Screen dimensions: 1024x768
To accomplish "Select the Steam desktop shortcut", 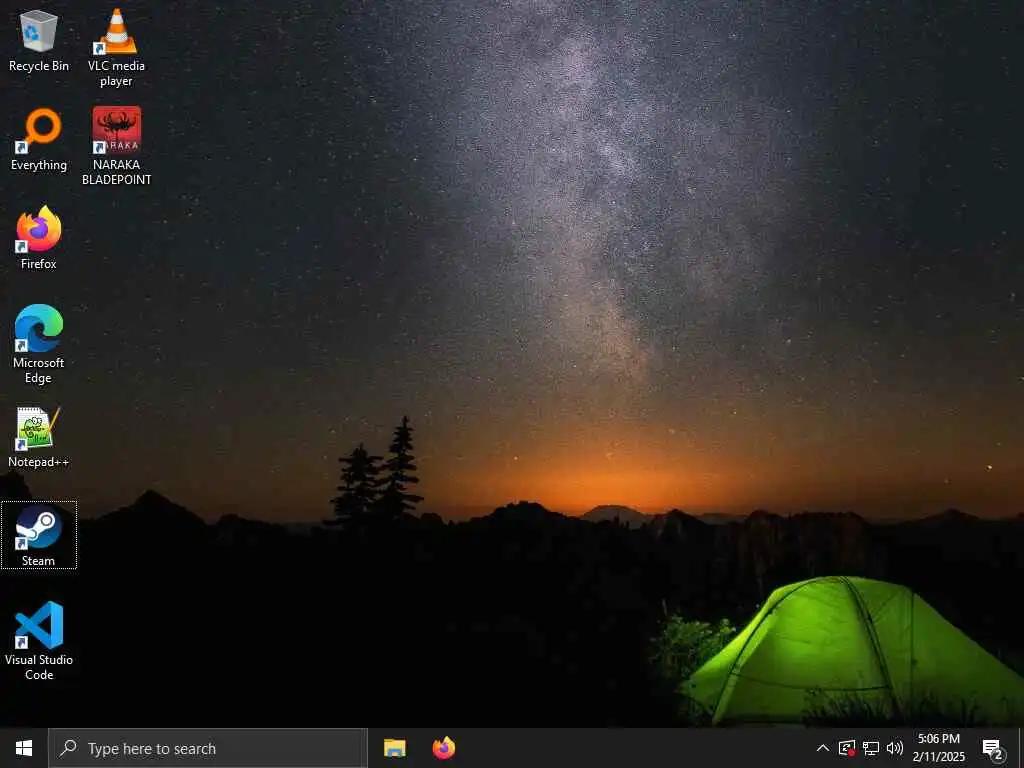I will (x=39, y=536).
